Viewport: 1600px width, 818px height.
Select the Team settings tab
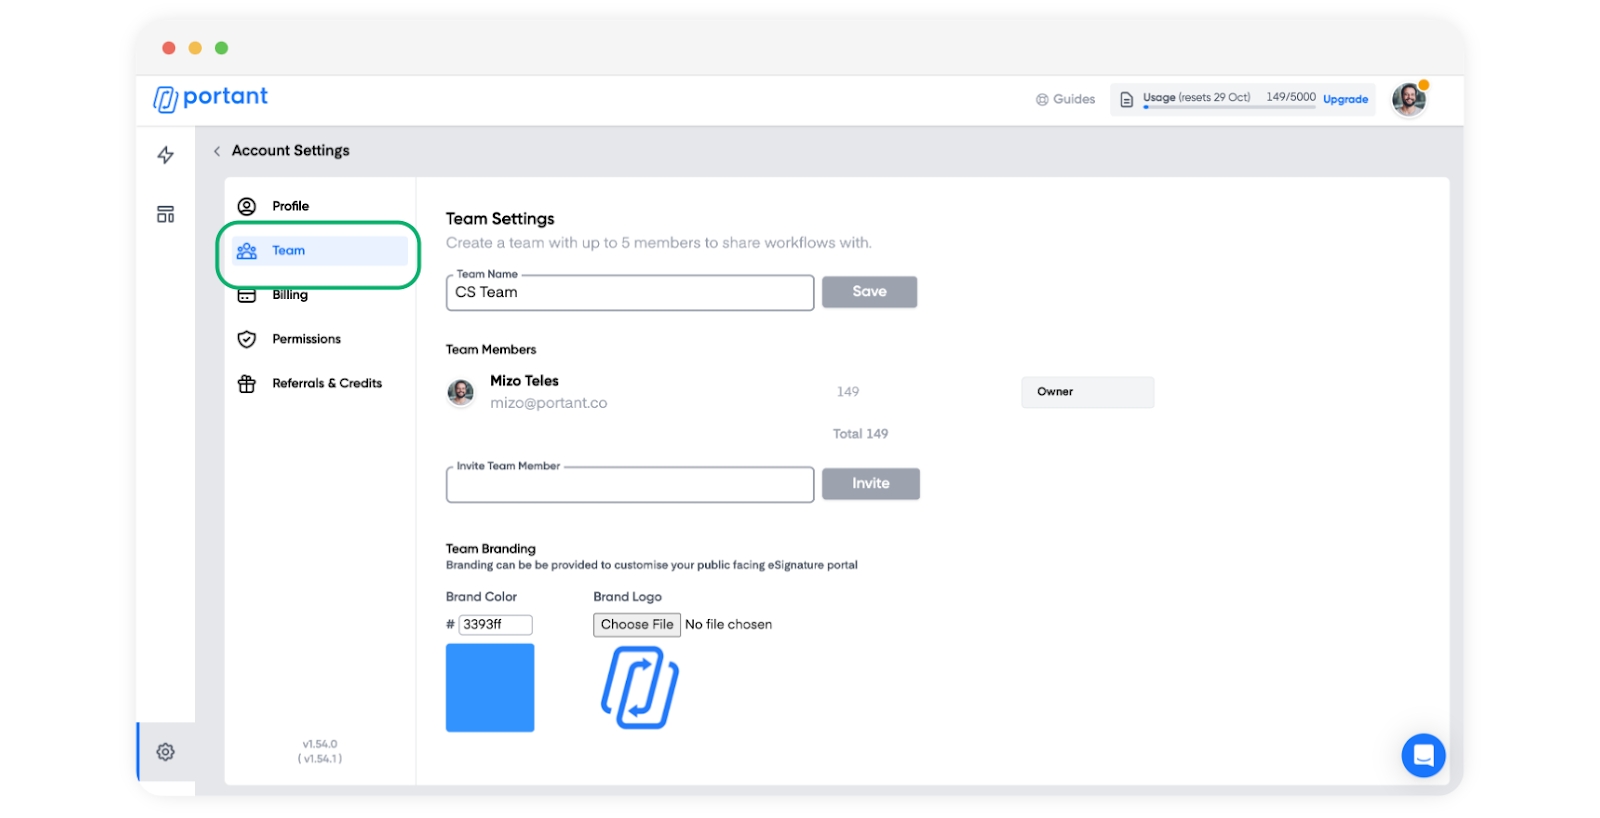click(289, 251)
